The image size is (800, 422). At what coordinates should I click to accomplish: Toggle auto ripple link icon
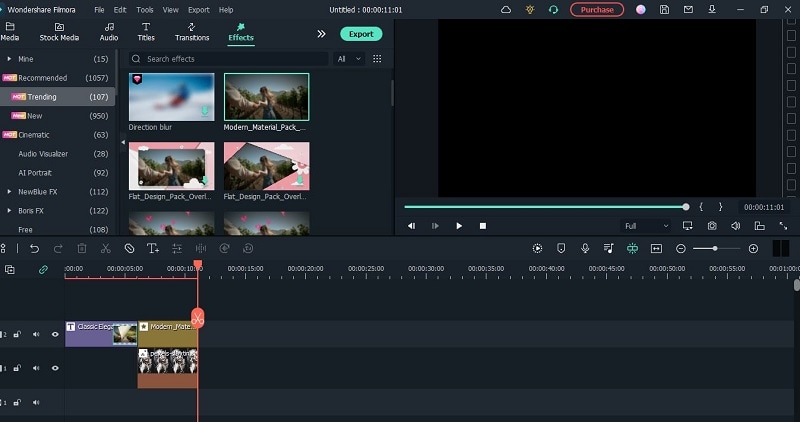(x=43, y=269)
